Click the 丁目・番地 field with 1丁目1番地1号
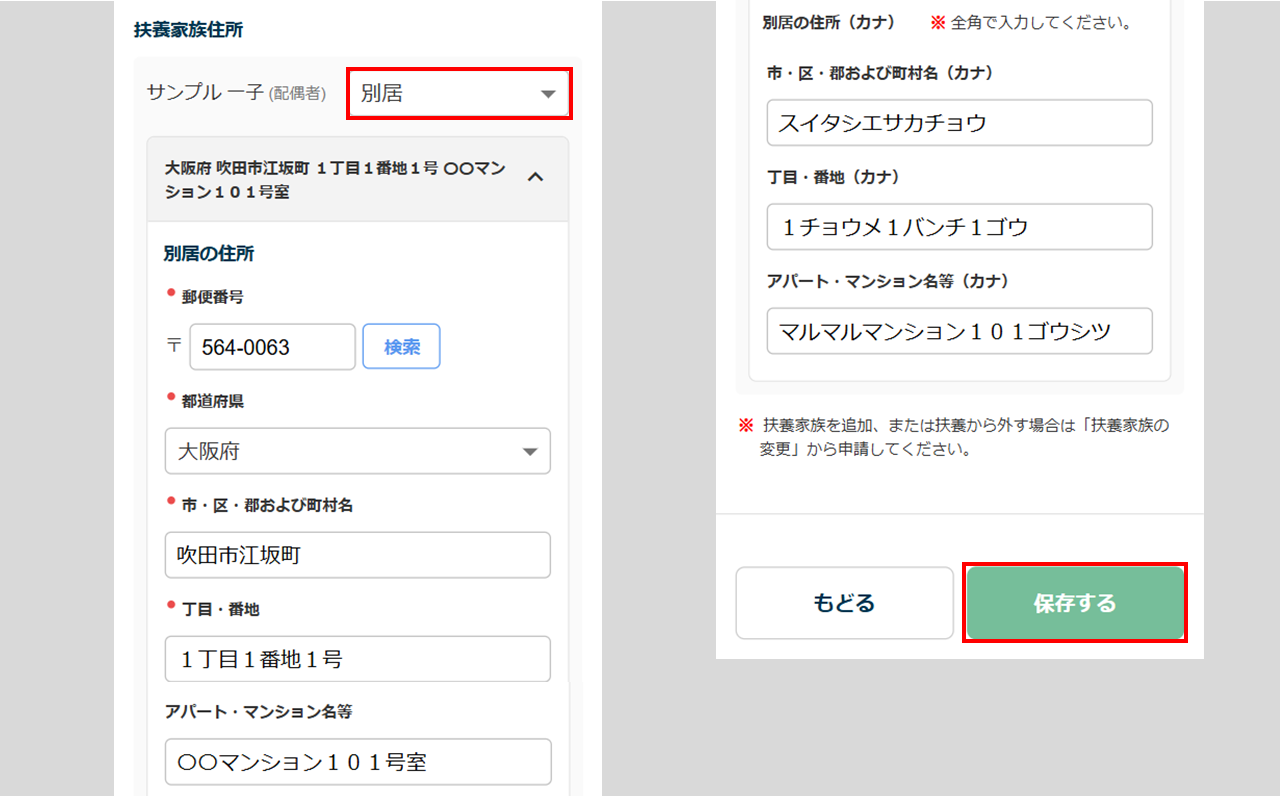The height and width of the screenshot is (796, 1280). 357,659
